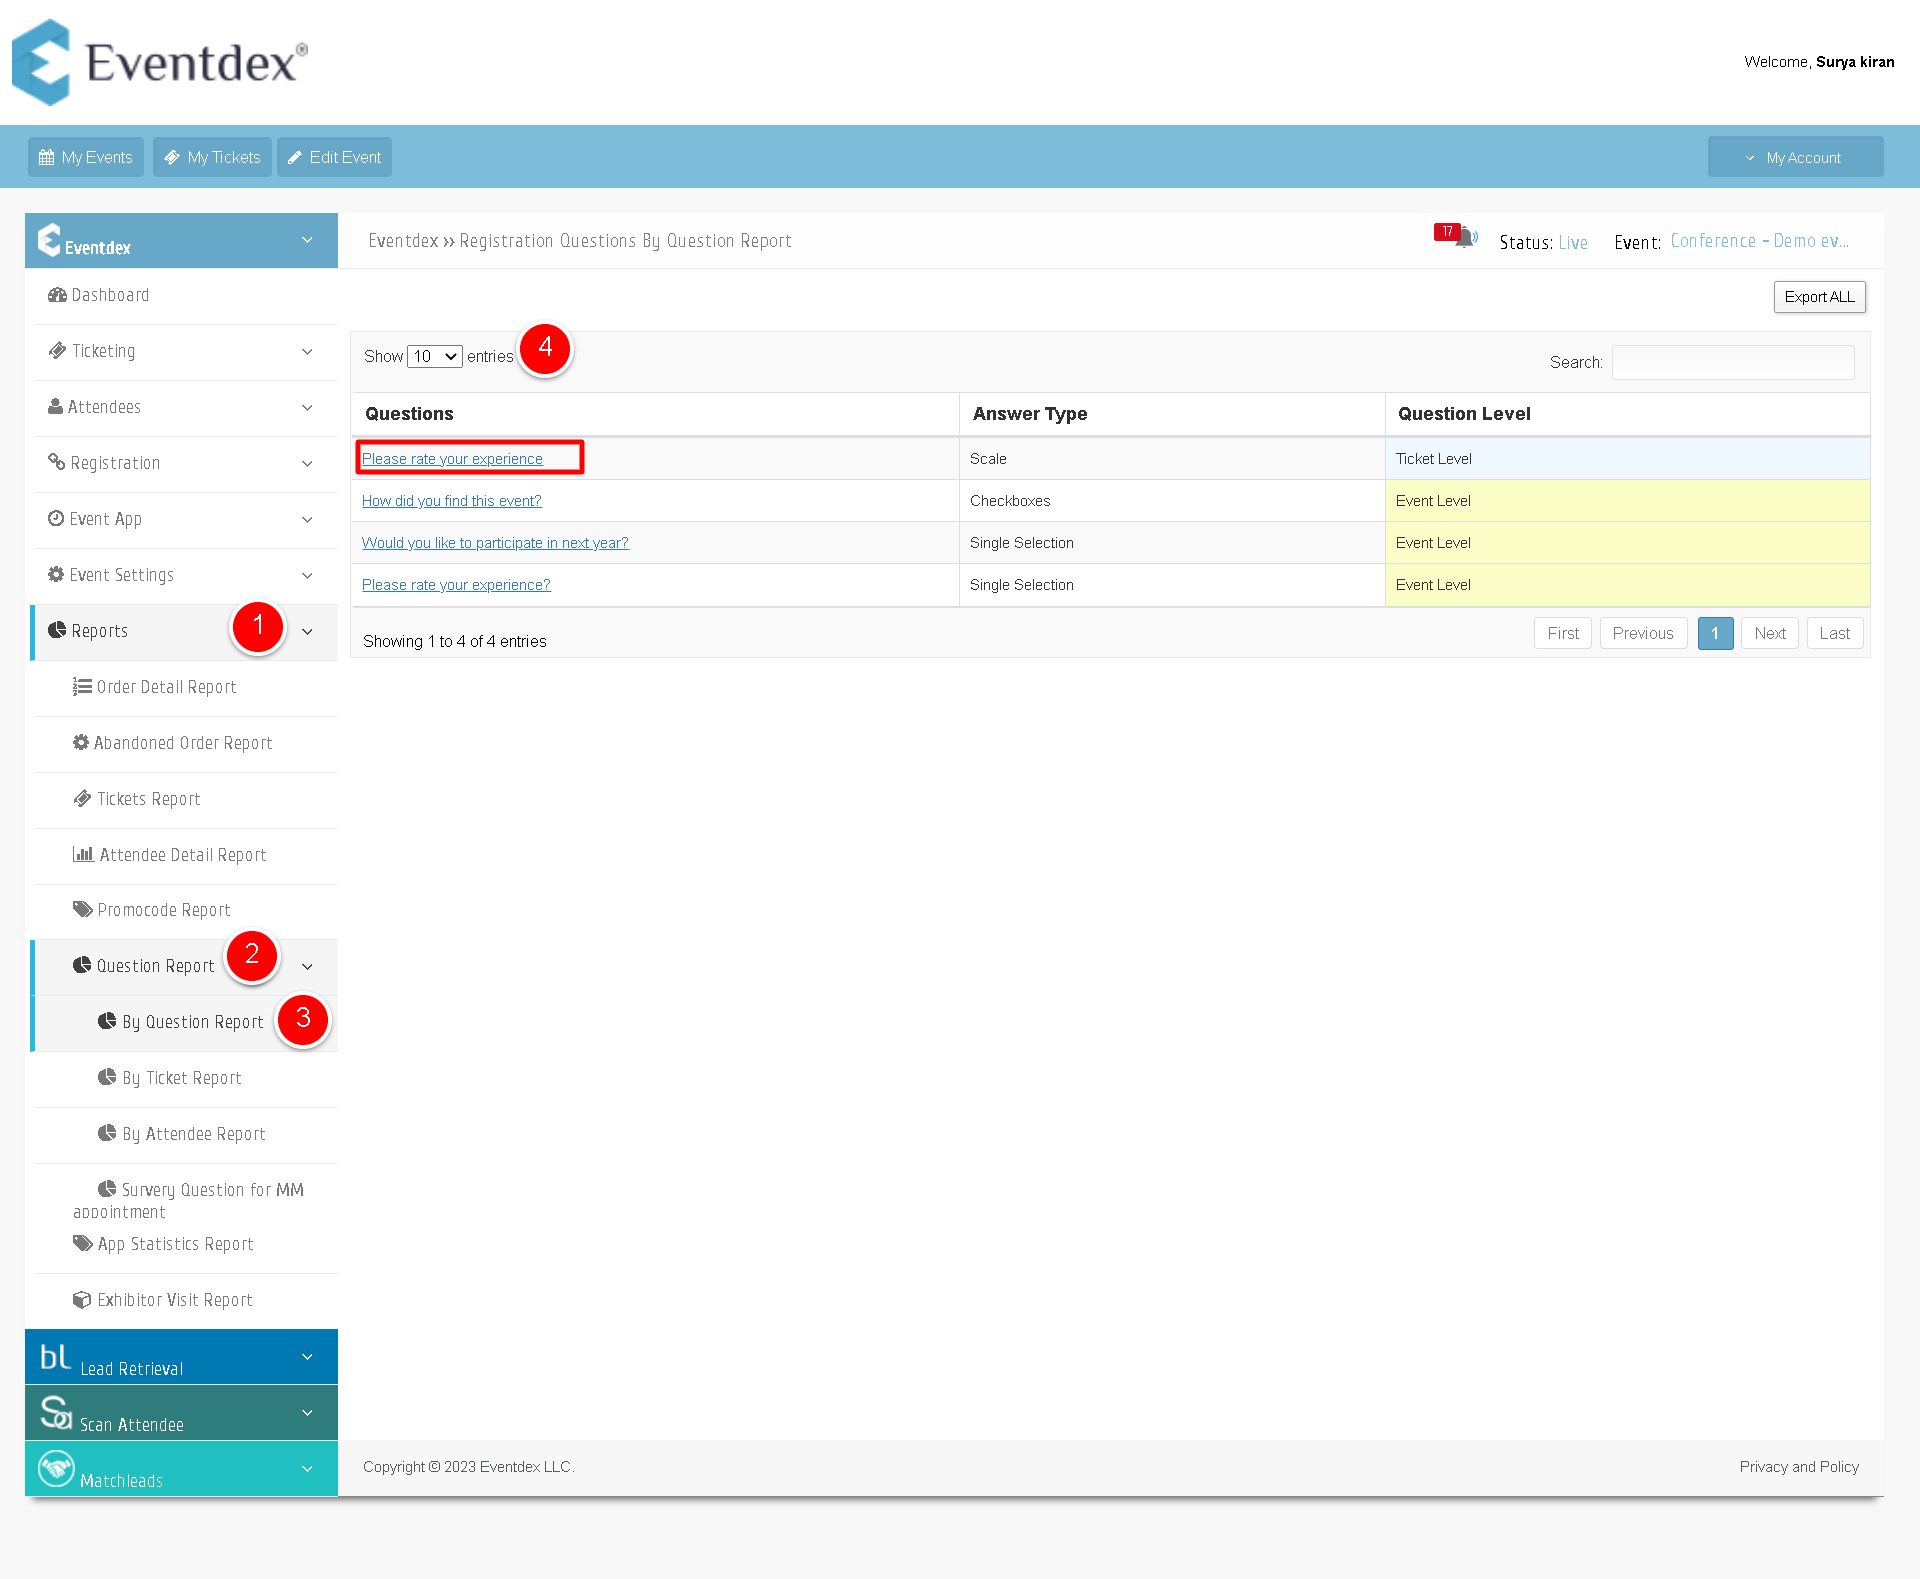Click the Promocode Report tag icon
The image size is (1920, 1579).
point(82,909)
